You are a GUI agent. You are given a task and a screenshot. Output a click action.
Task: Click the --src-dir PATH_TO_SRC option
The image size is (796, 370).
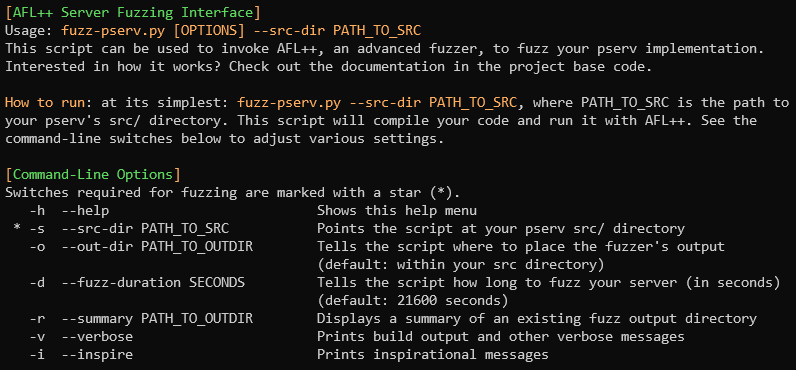[x=149, y=229]
